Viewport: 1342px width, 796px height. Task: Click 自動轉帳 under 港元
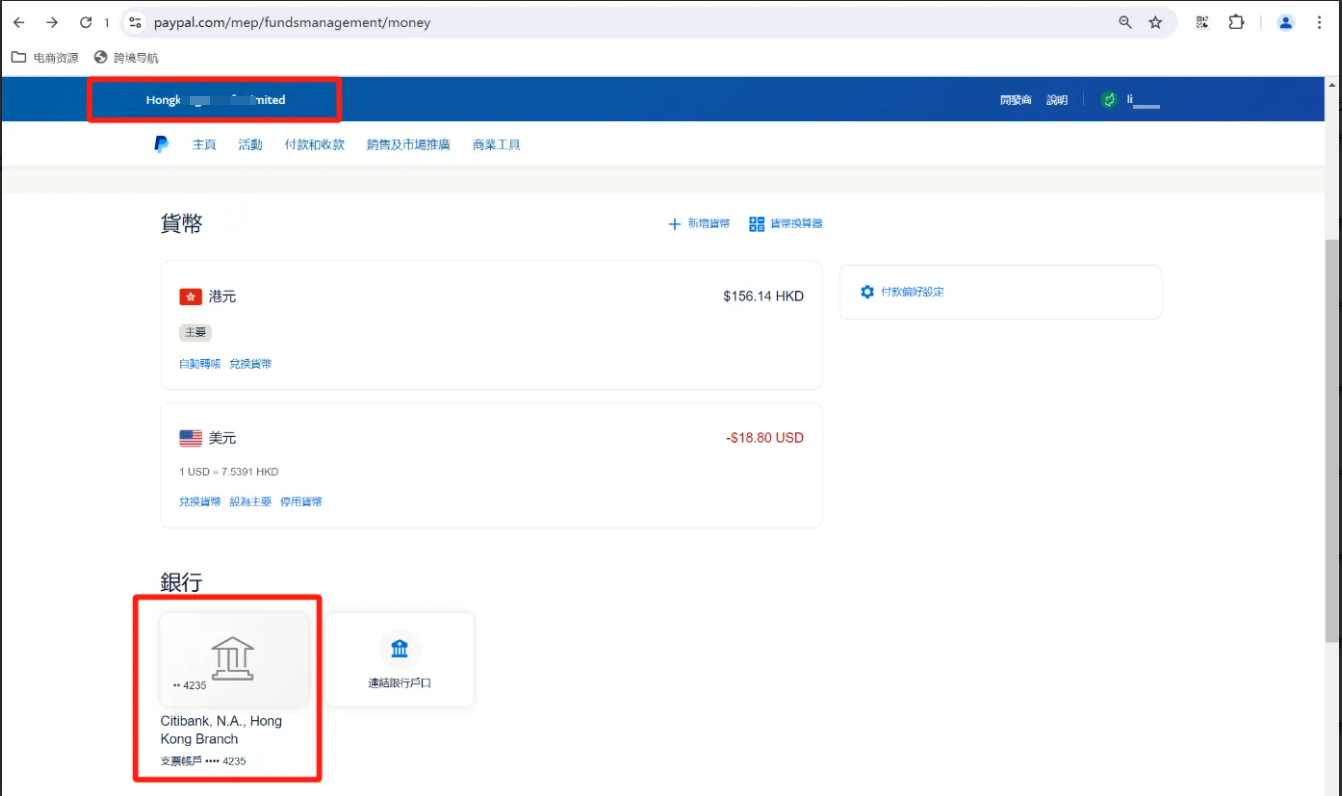tap(200, 364)
